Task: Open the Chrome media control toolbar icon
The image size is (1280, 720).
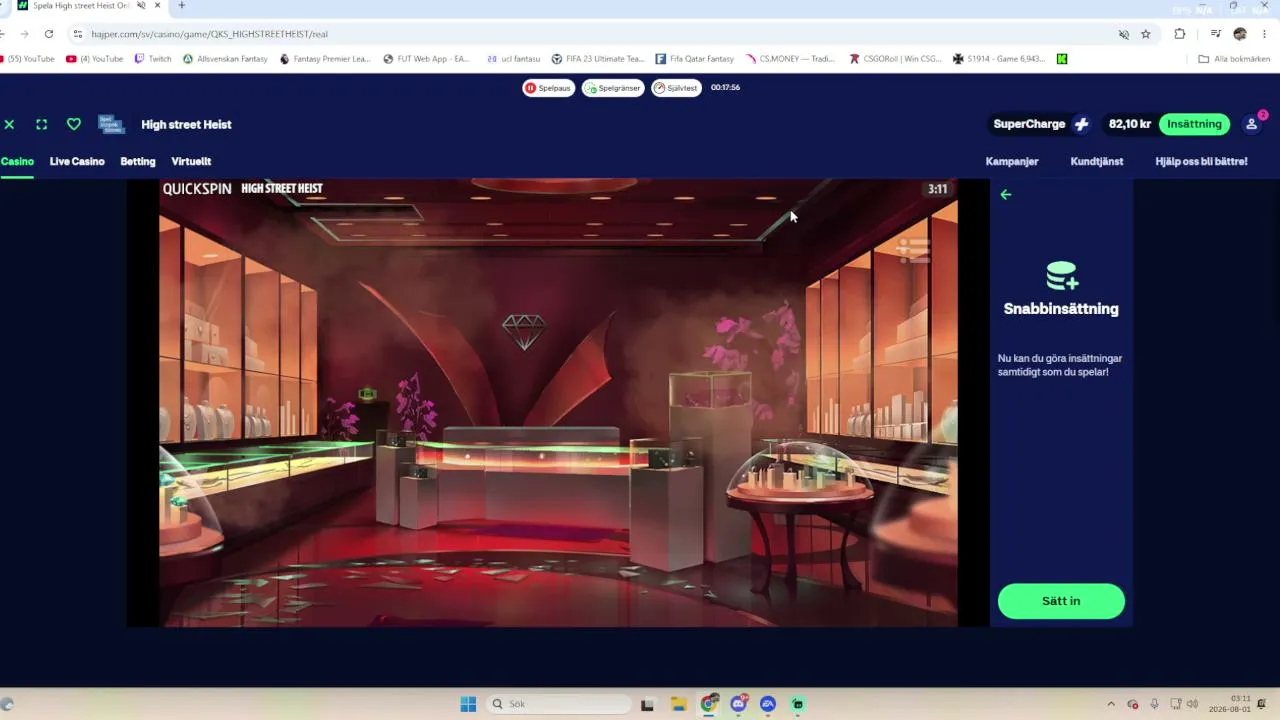Action: coord(1216,34)
